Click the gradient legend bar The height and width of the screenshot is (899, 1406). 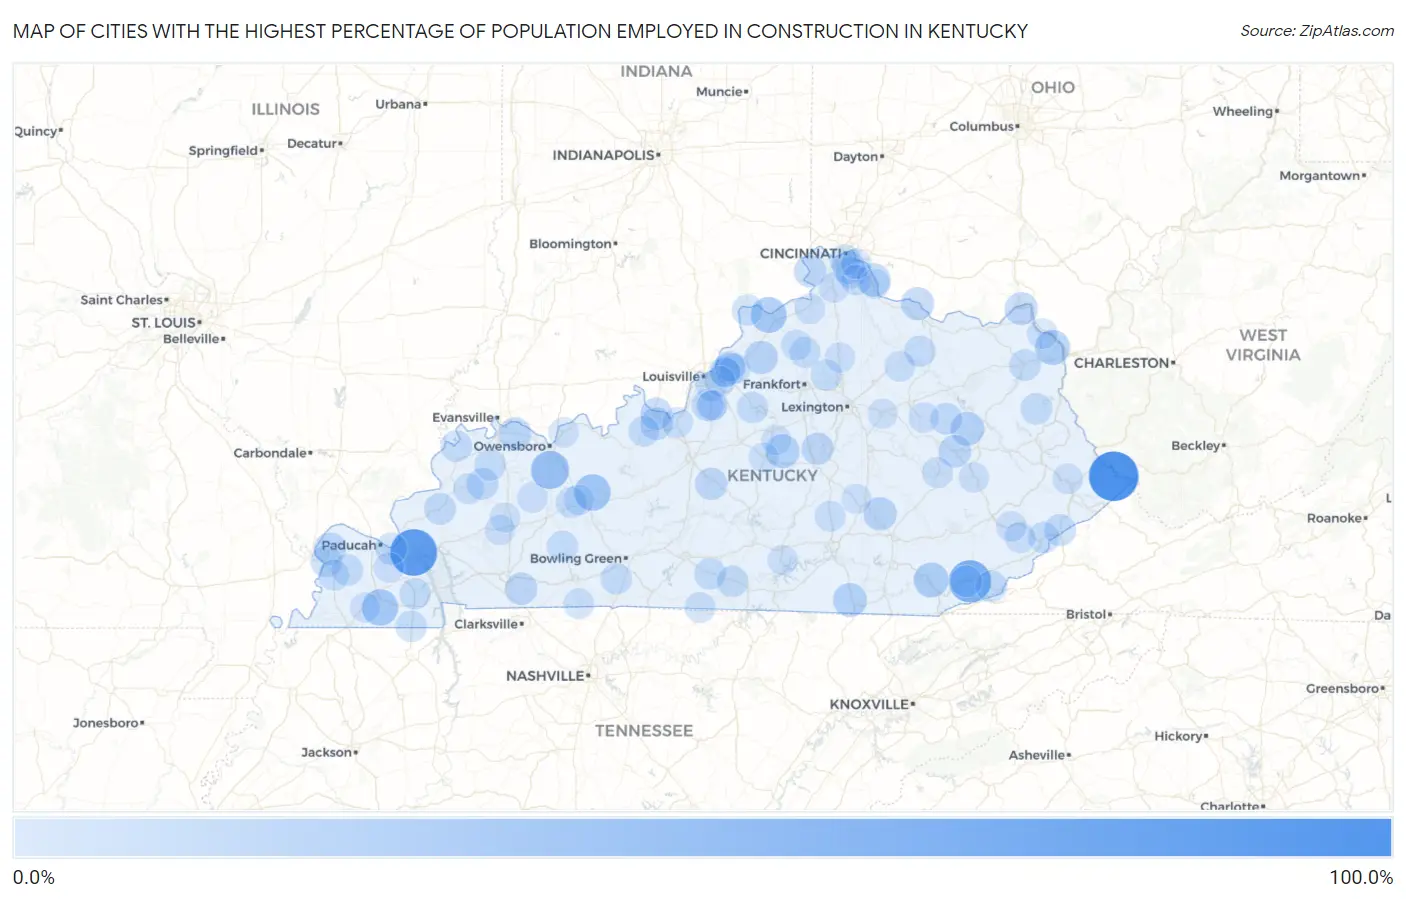pyautogui.click(x=702, y=838)
